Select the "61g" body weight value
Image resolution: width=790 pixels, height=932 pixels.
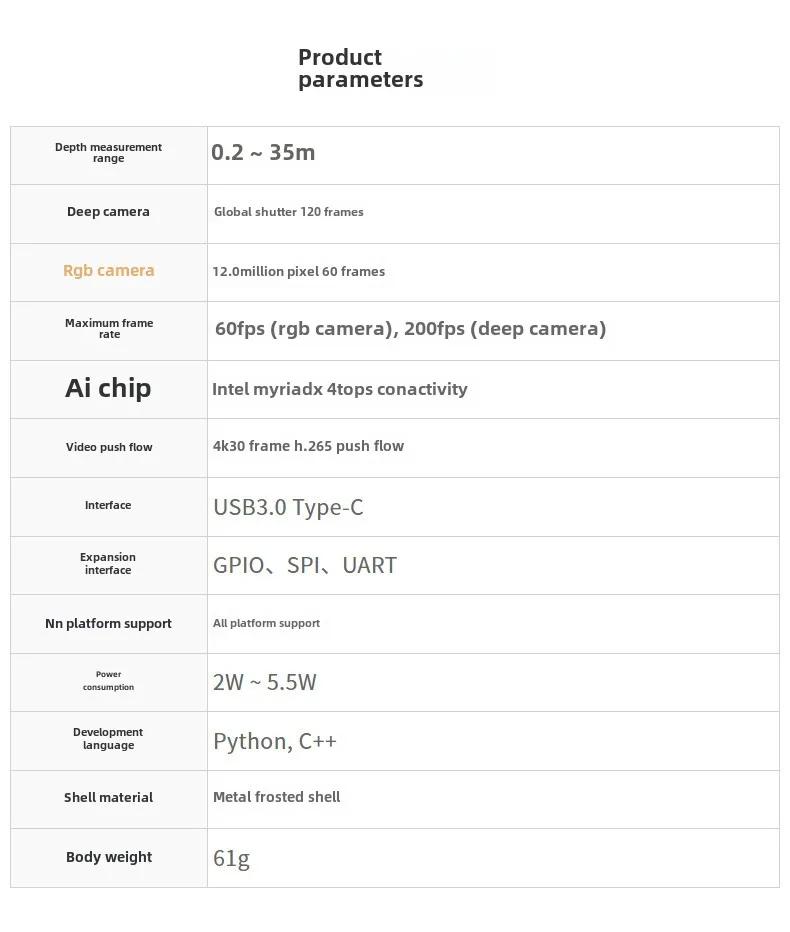coord(231,858)
